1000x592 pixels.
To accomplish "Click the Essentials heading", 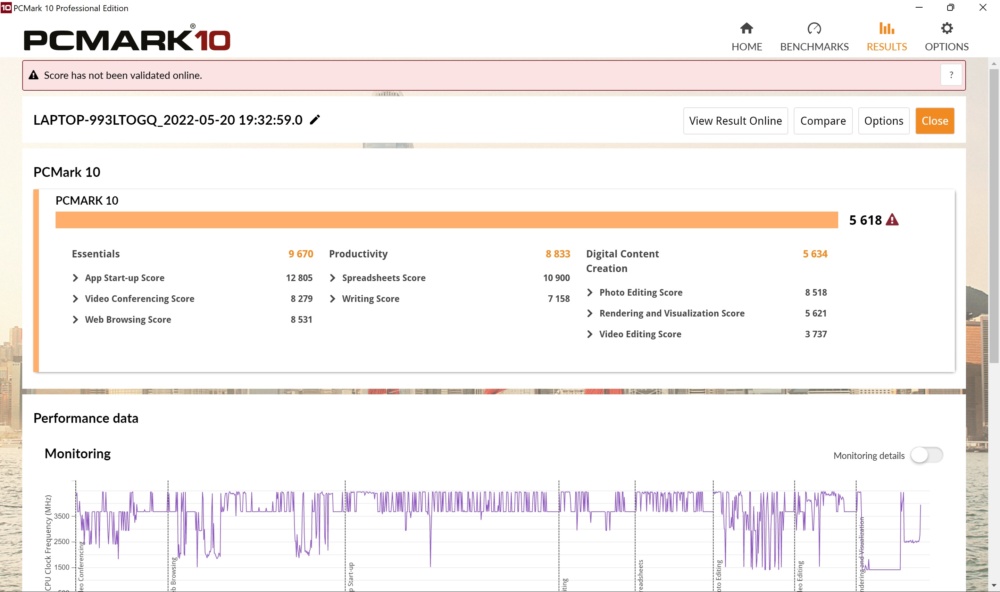I will pyautogui.click(x=96, y=254).
